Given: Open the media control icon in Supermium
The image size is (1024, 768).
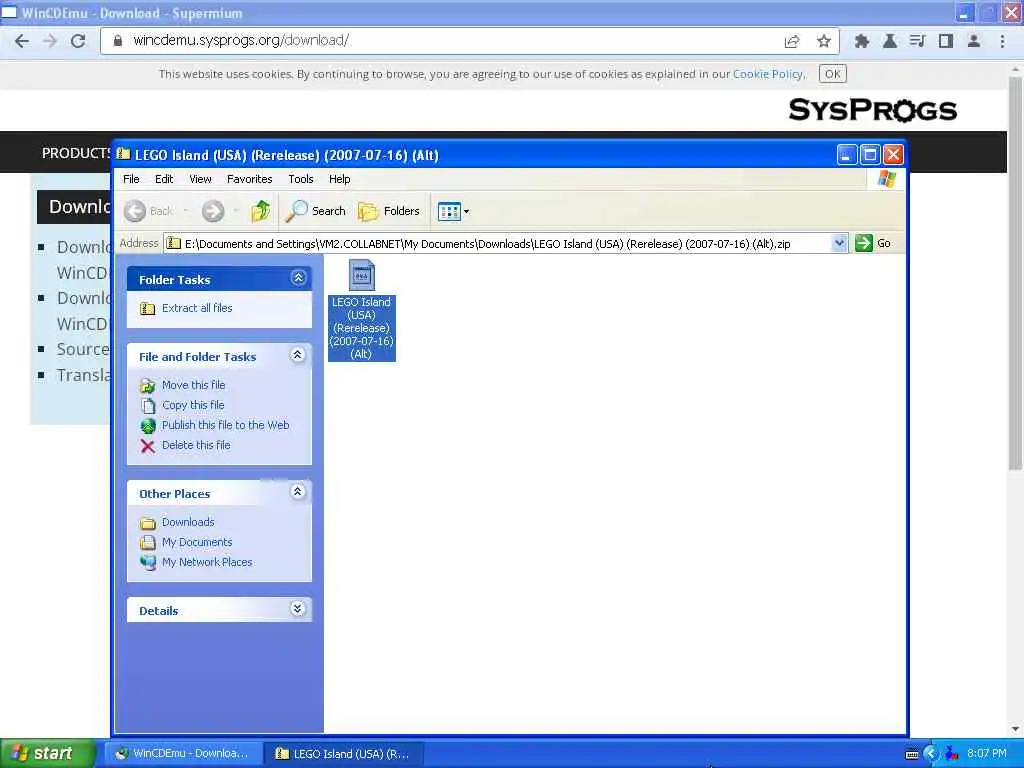Looking at the screenshot, I should pos(918,41).
